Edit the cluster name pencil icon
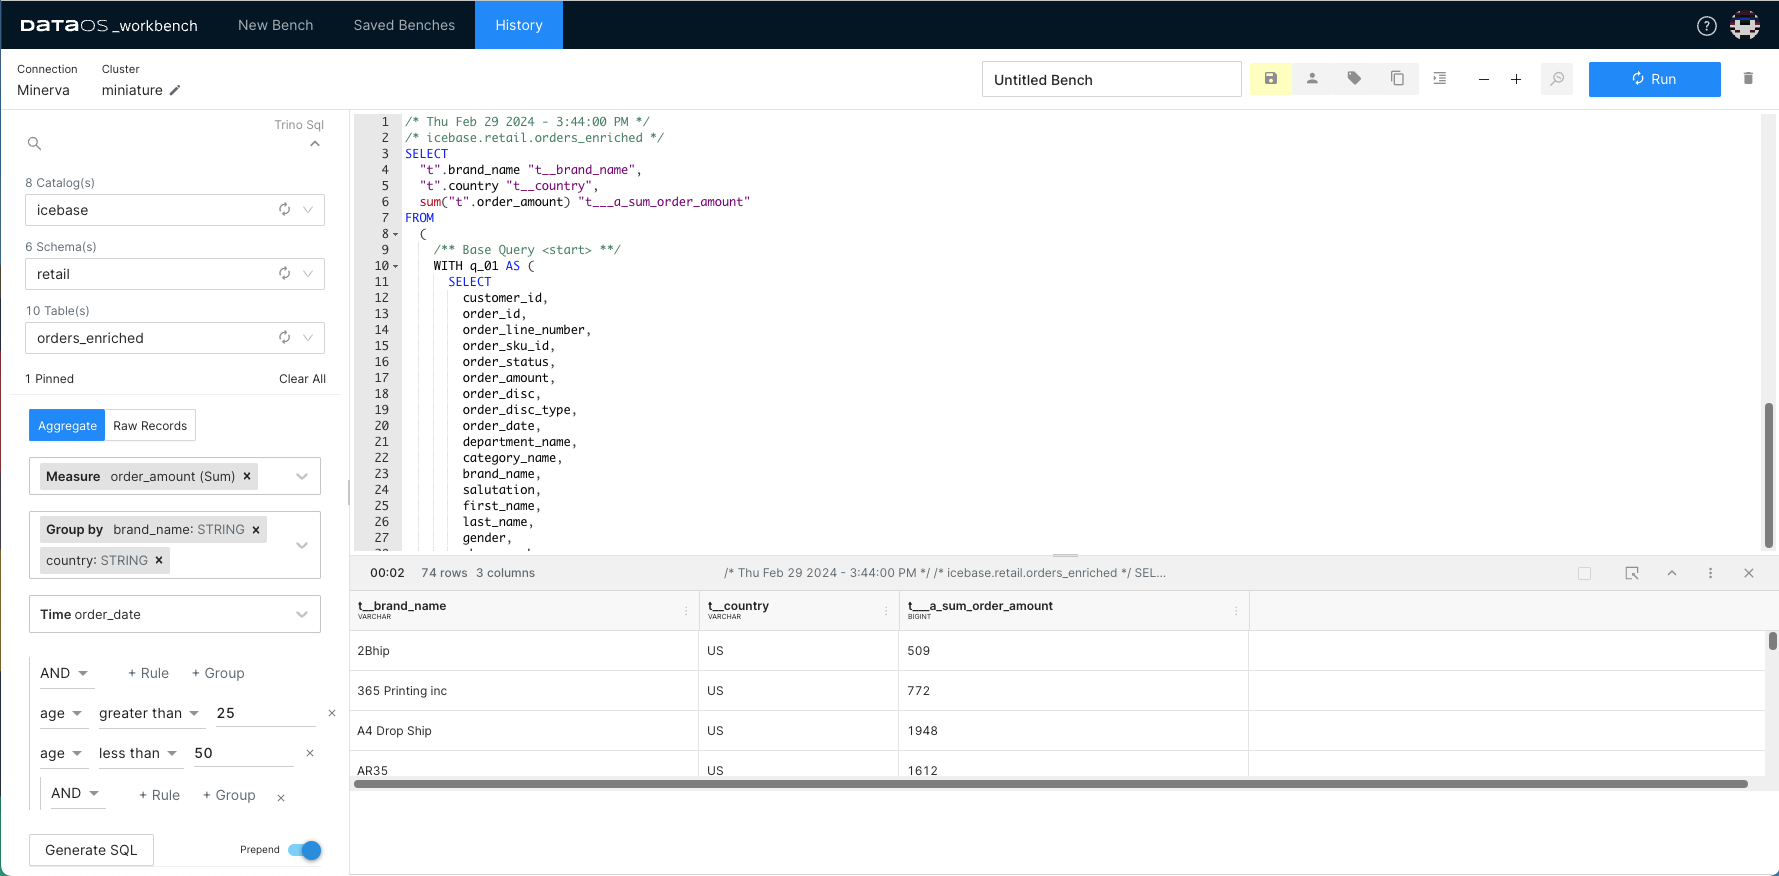 [x=175, y=90]
